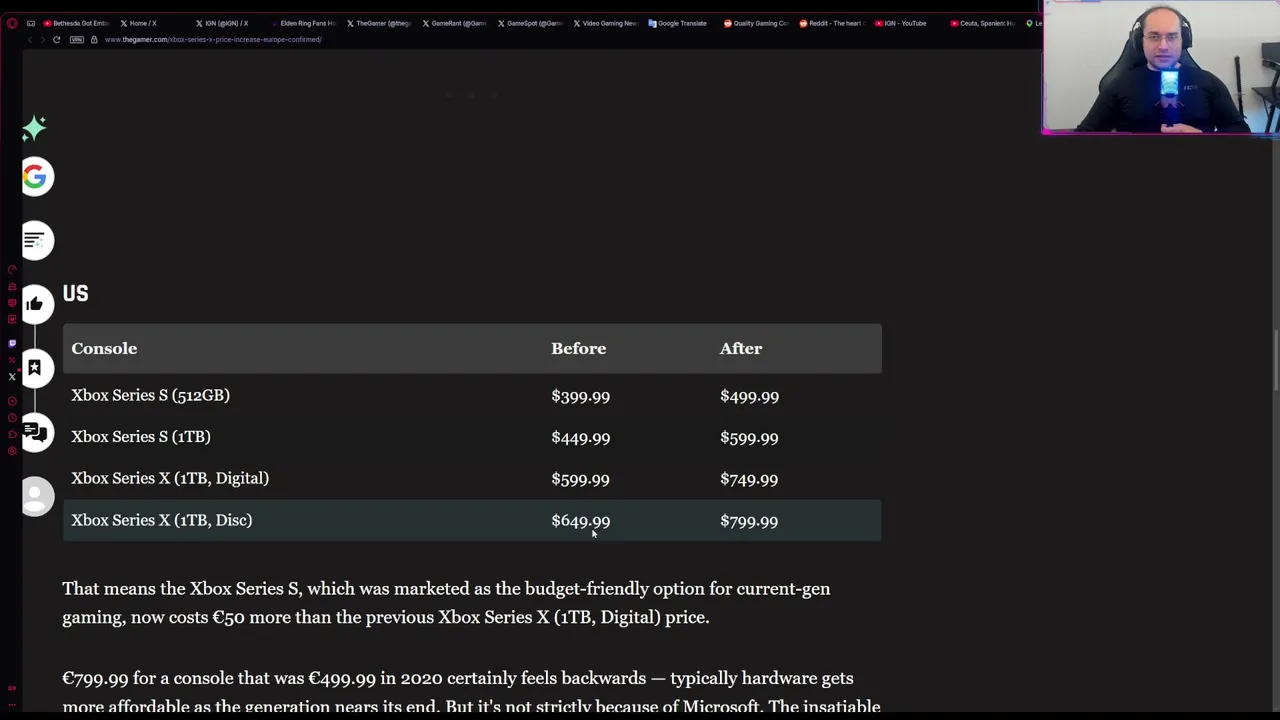The image size is (1280, 720).
Task: Click the green sparkle AI icon
Action: (x=34, y=128)
